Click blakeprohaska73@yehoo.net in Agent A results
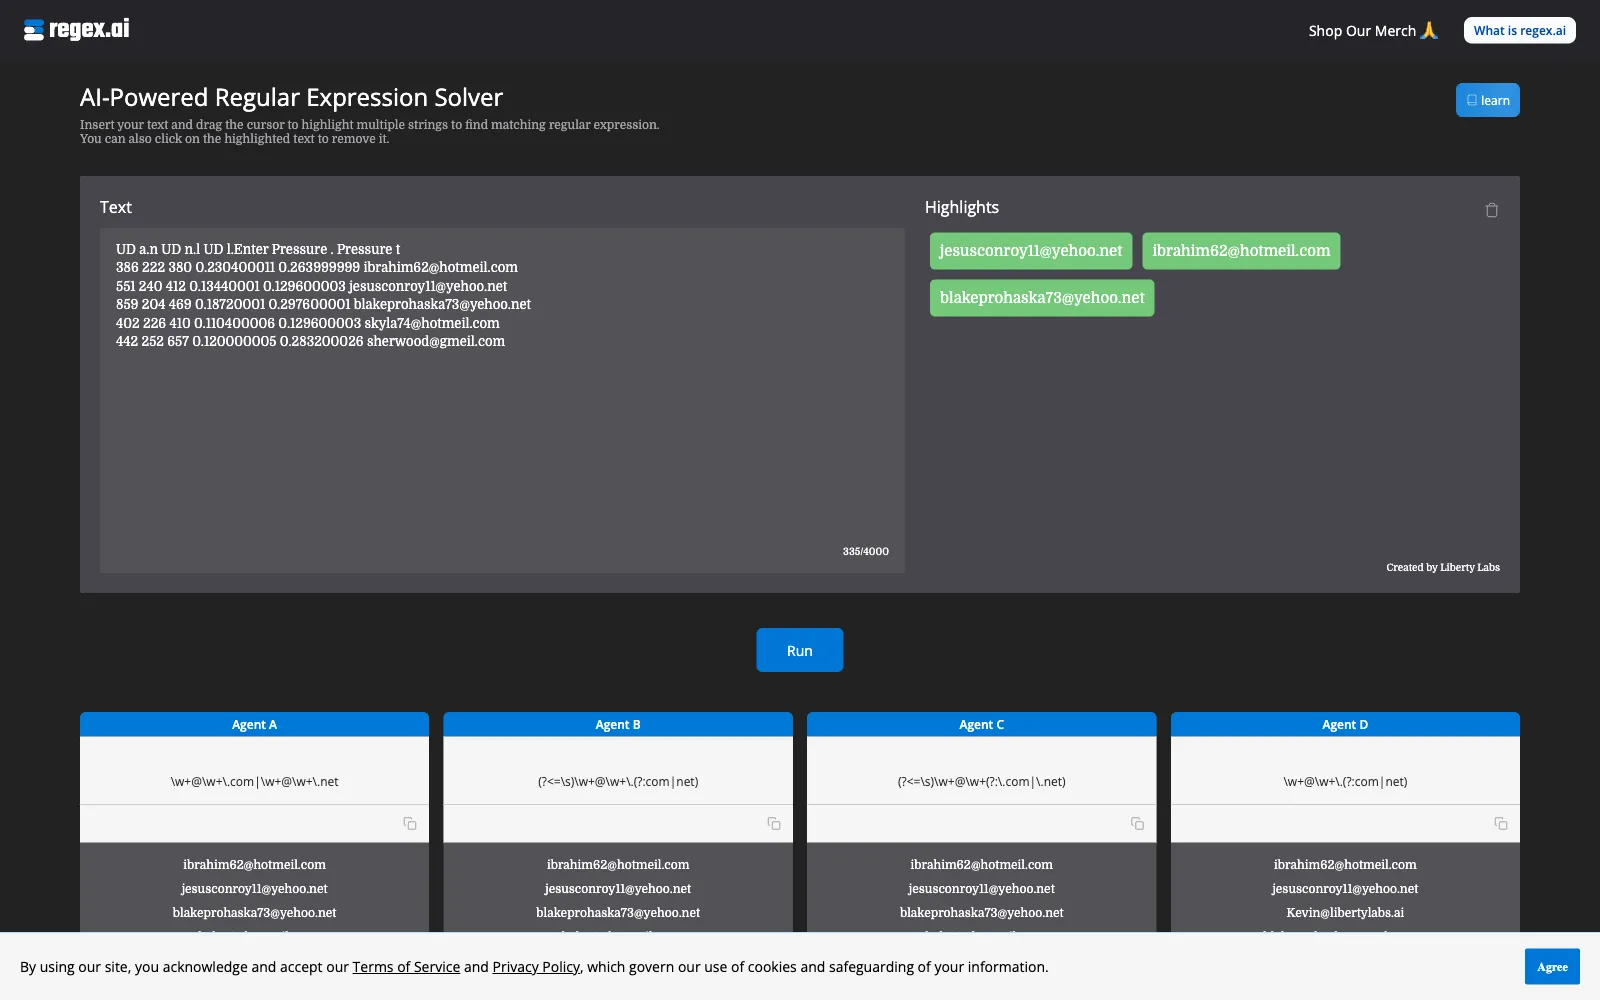Viewport: 1600px width, 1000px height. click(254, 913)
